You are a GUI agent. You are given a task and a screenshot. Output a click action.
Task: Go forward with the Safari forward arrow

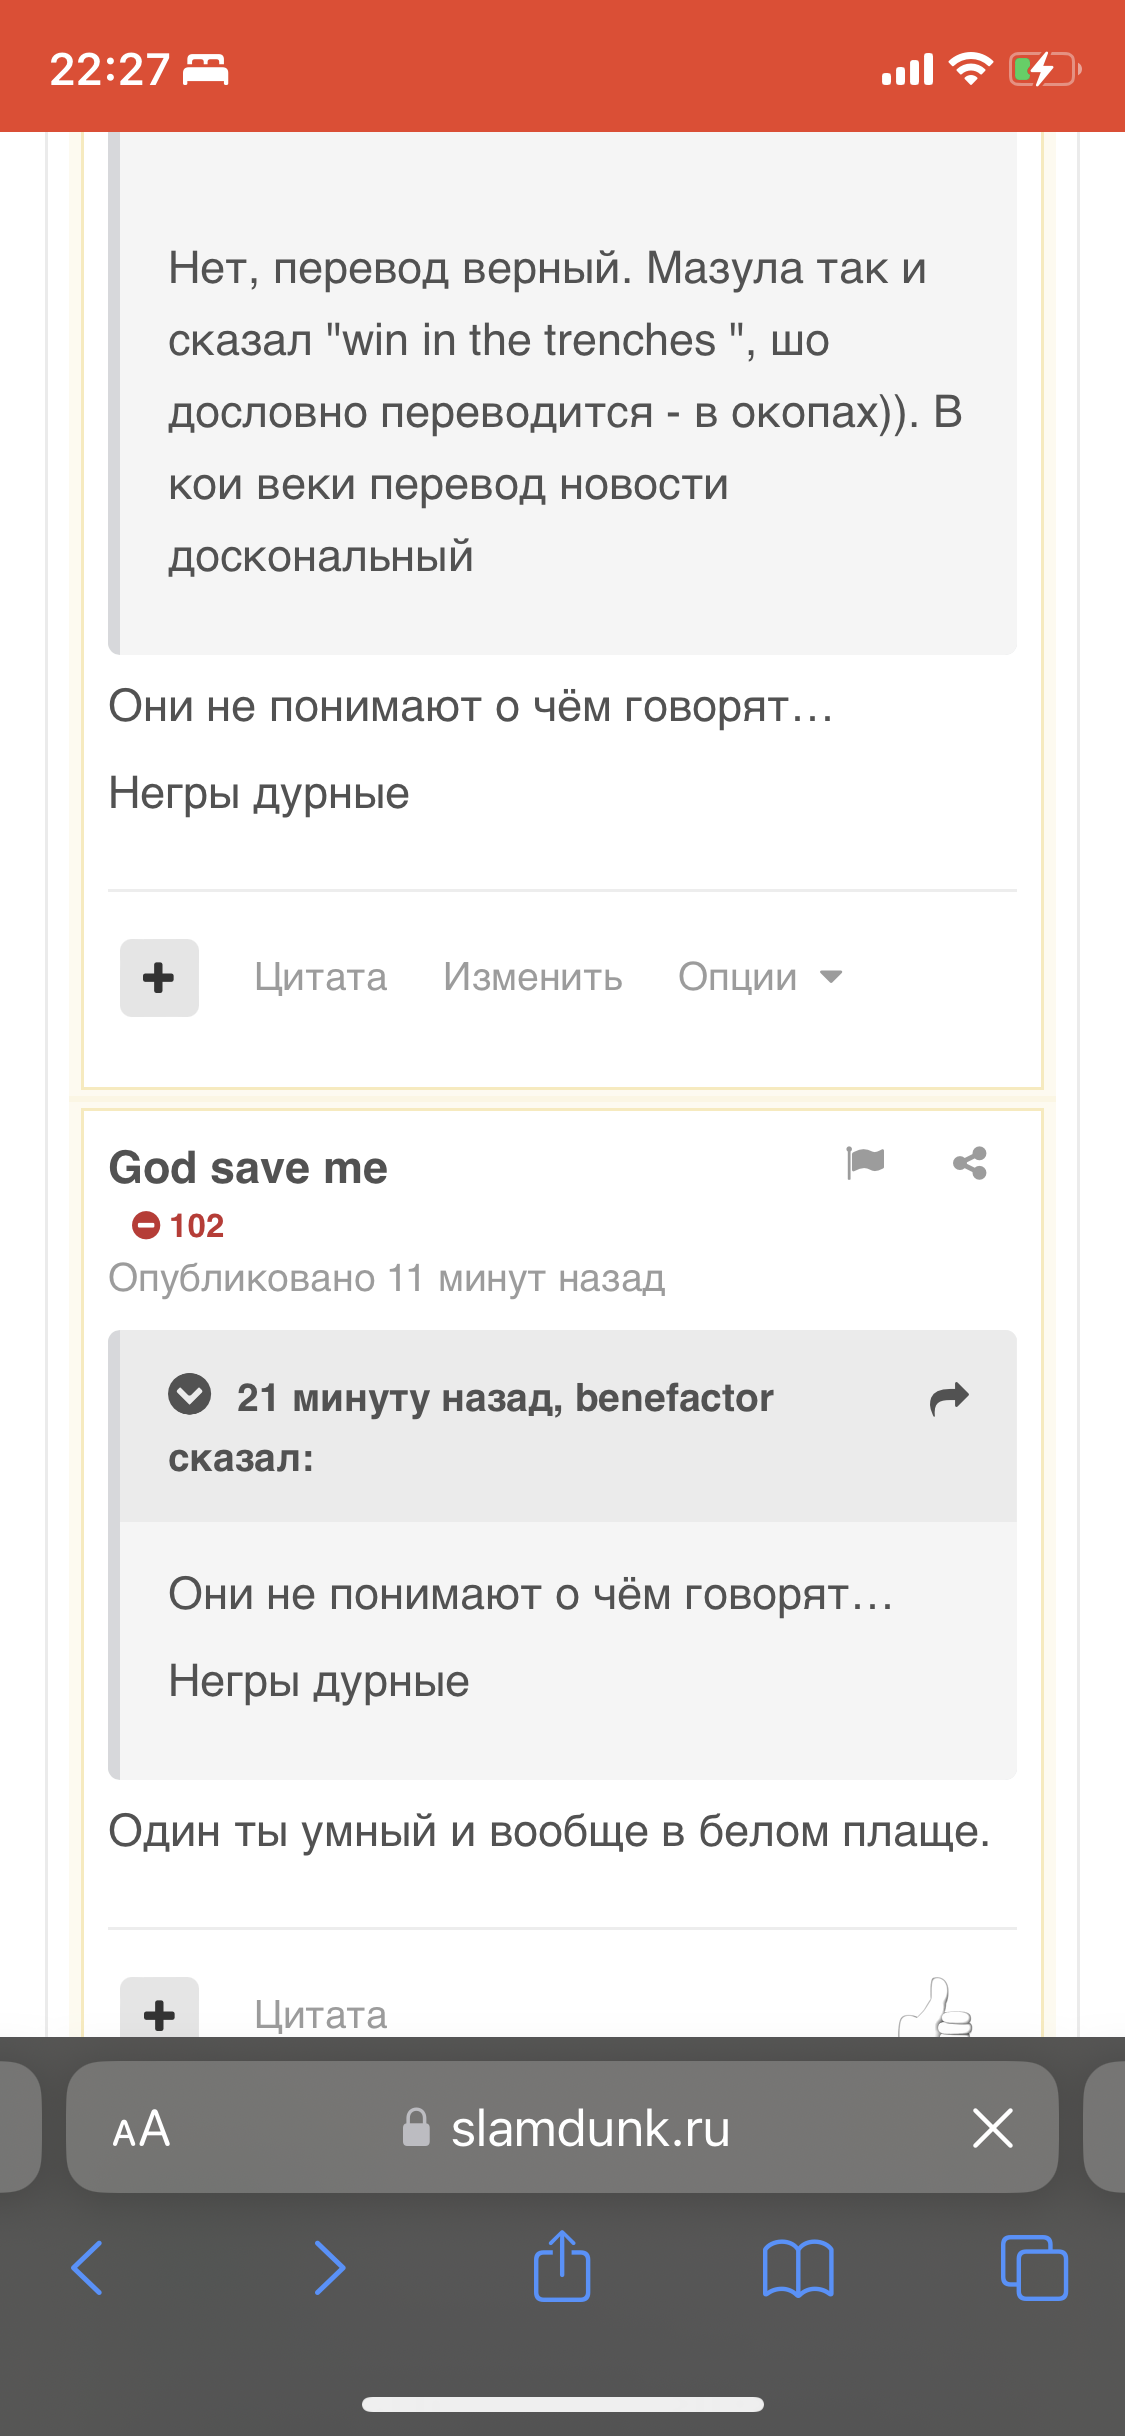pos(329,2268)
